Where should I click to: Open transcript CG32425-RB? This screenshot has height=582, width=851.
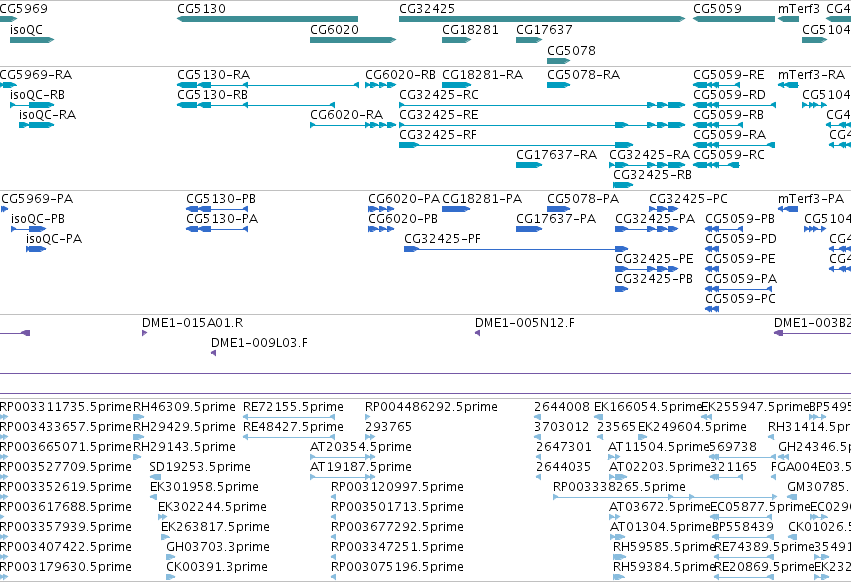pyautogui.click(x=652, y=175)
